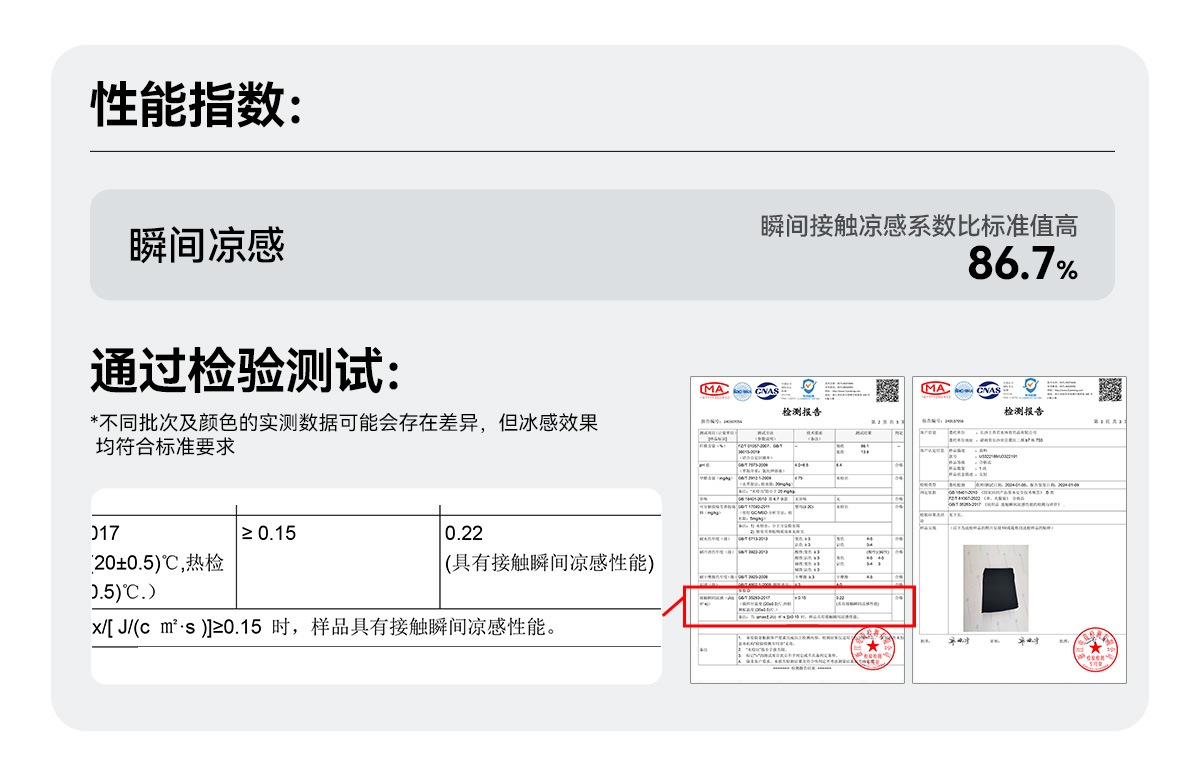Click the CNAS logo on the sample-photo report
The image size is (1200, 768).
989,390
